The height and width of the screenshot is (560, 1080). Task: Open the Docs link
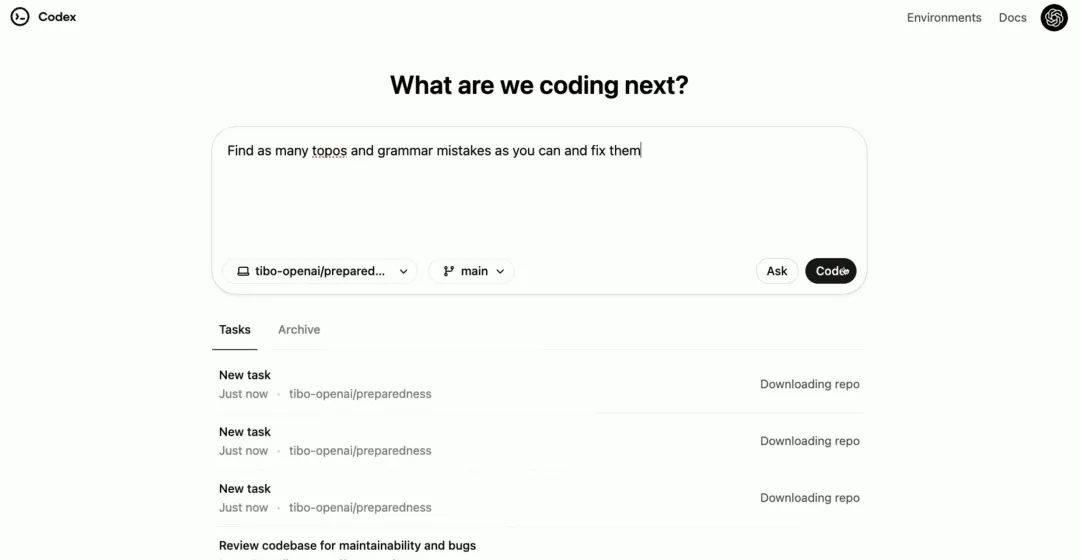[x=1012, y=18]
